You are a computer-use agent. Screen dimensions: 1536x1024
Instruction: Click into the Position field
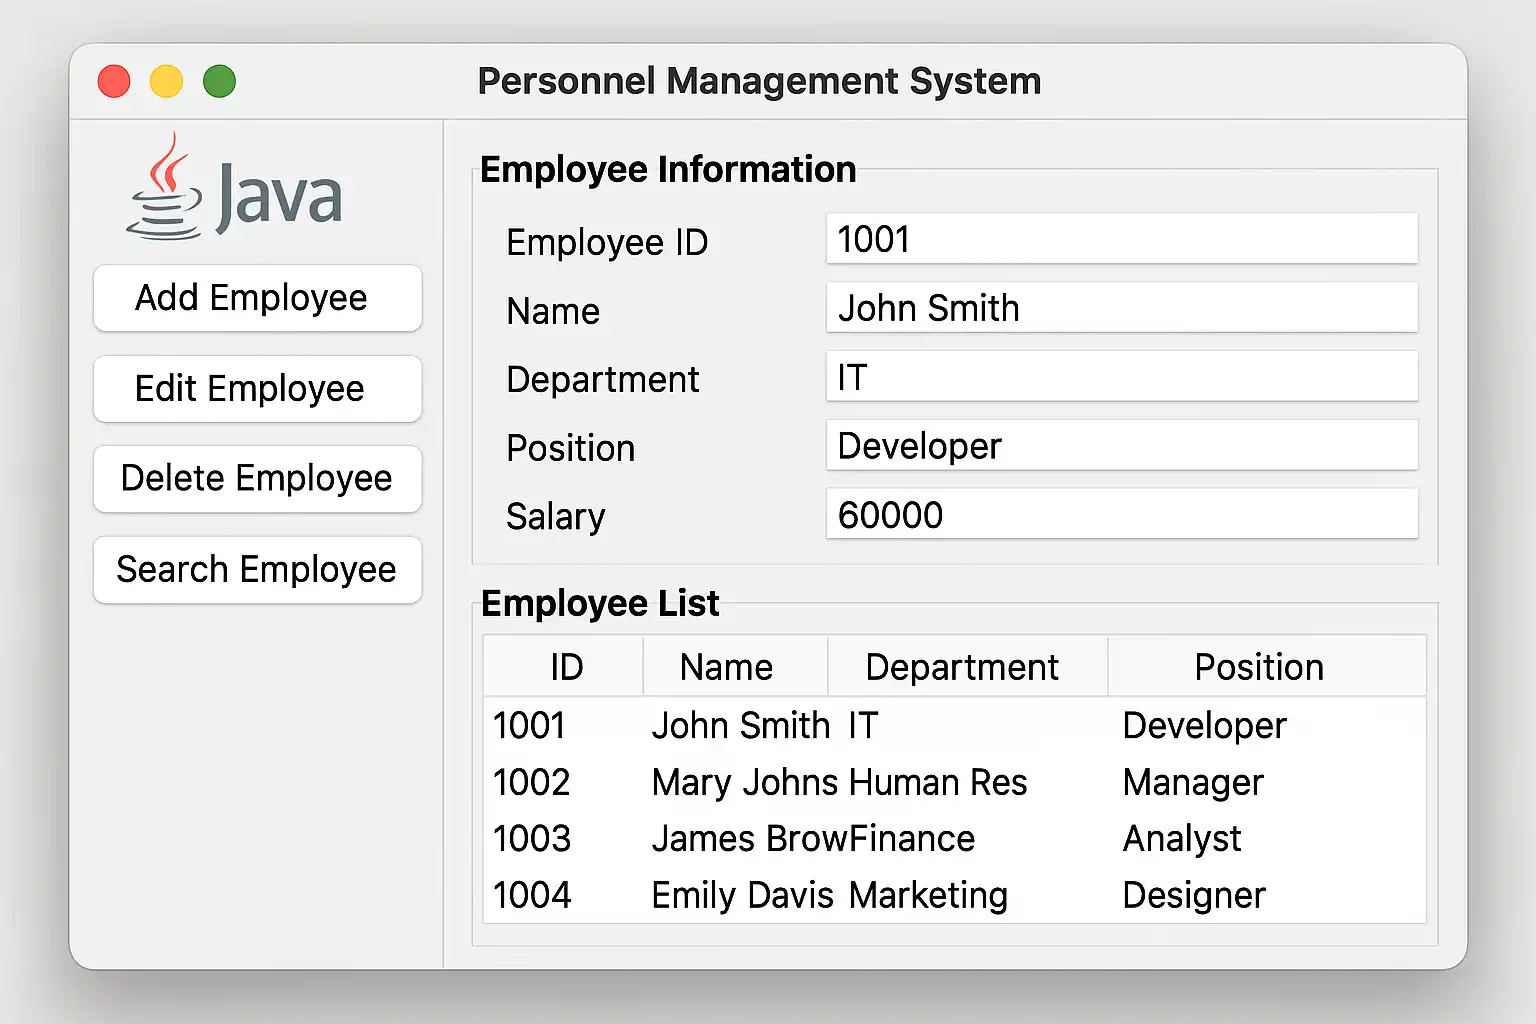pos(1121,446)
